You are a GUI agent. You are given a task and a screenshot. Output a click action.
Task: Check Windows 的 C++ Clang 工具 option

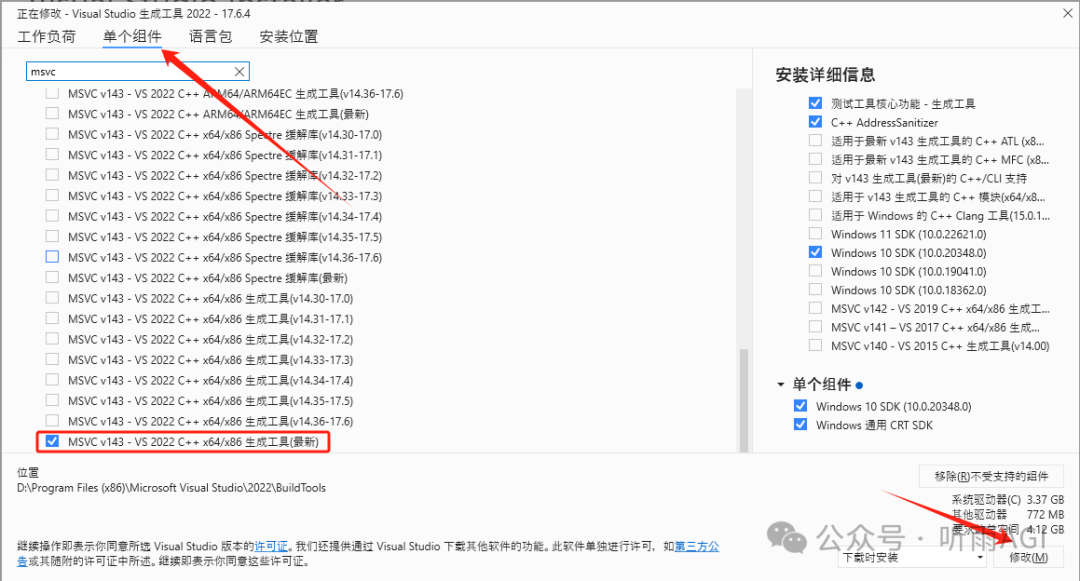(816, 215)
